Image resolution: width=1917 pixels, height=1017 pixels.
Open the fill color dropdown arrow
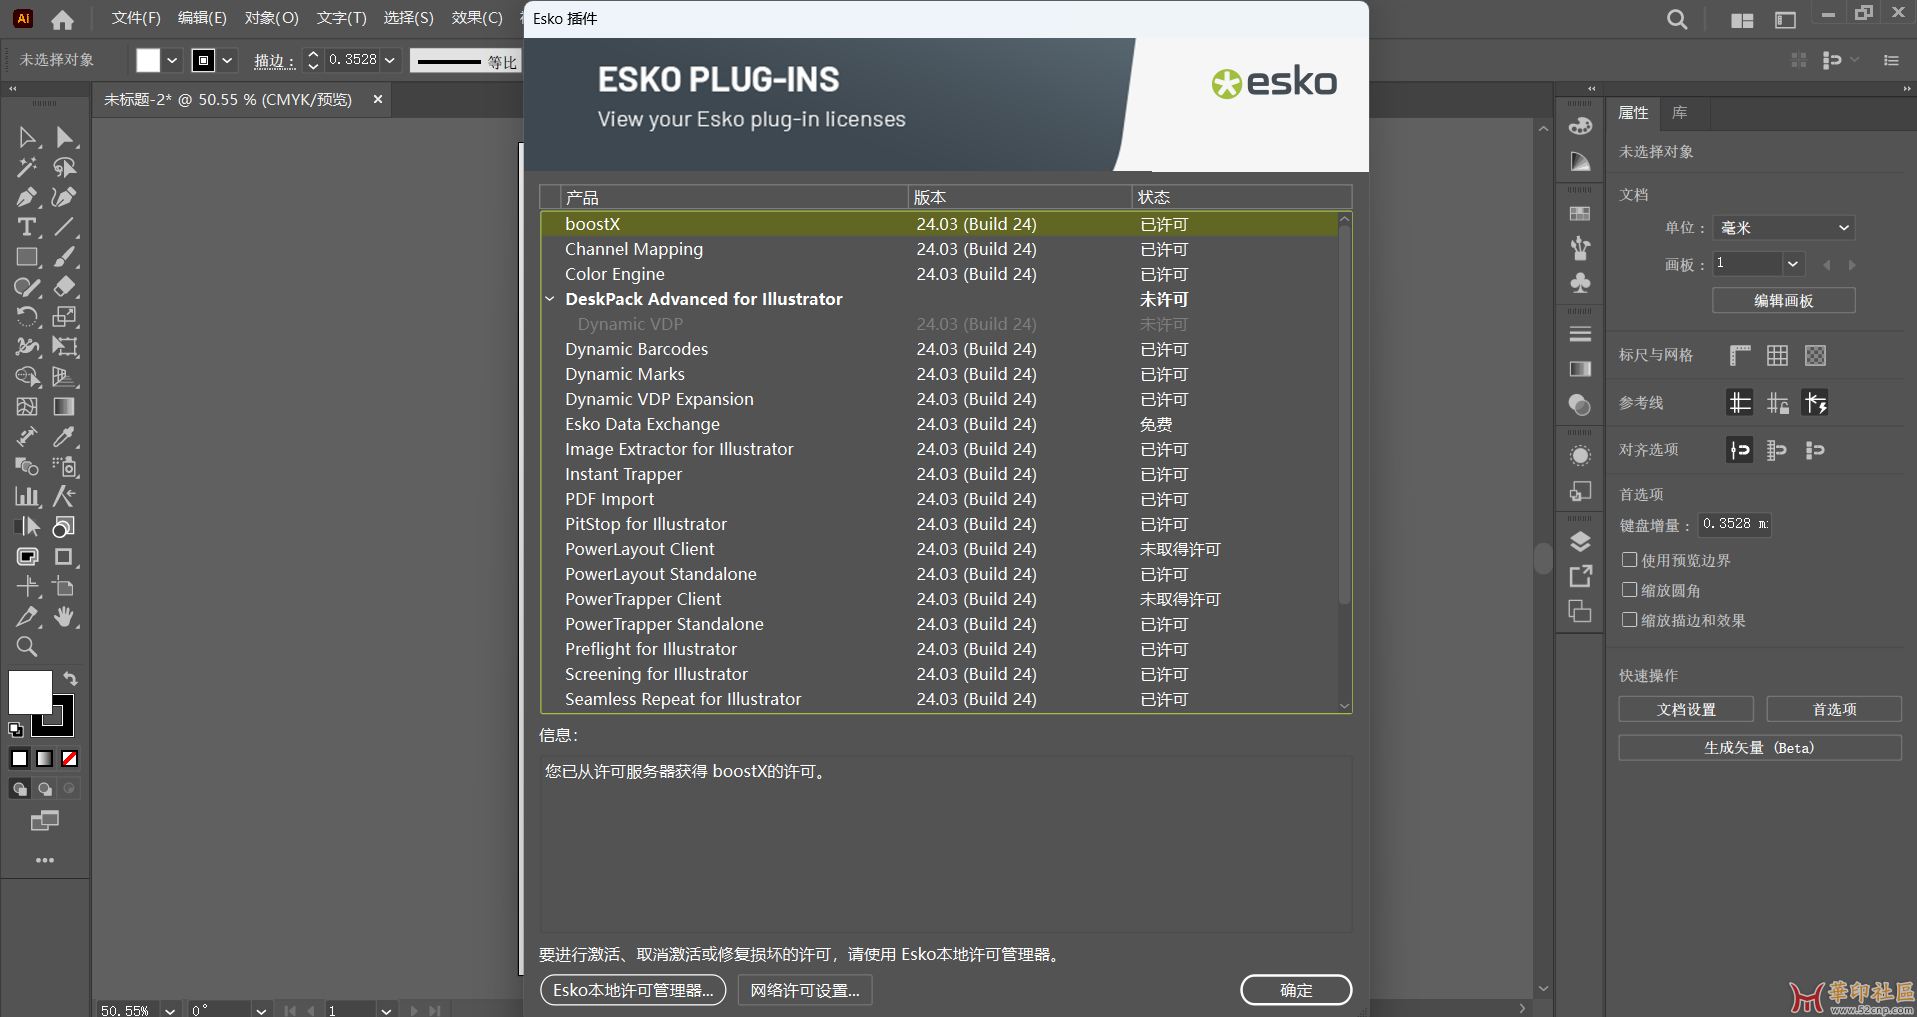172,60
